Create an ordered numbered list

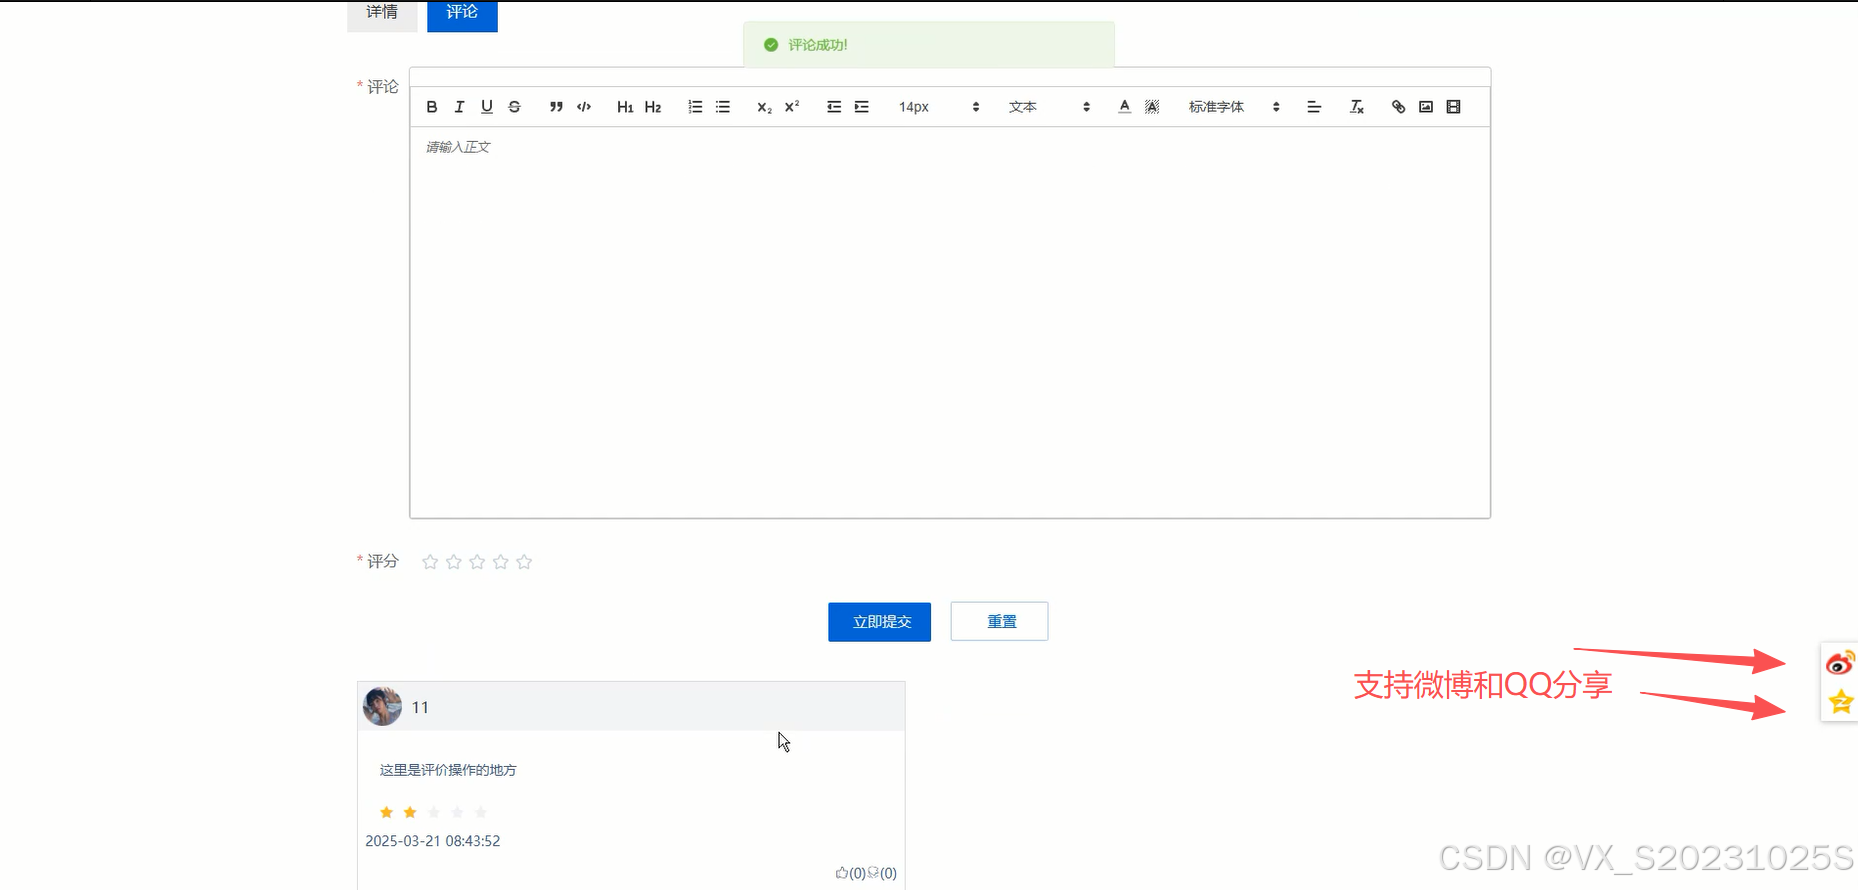tap(695, 107)
